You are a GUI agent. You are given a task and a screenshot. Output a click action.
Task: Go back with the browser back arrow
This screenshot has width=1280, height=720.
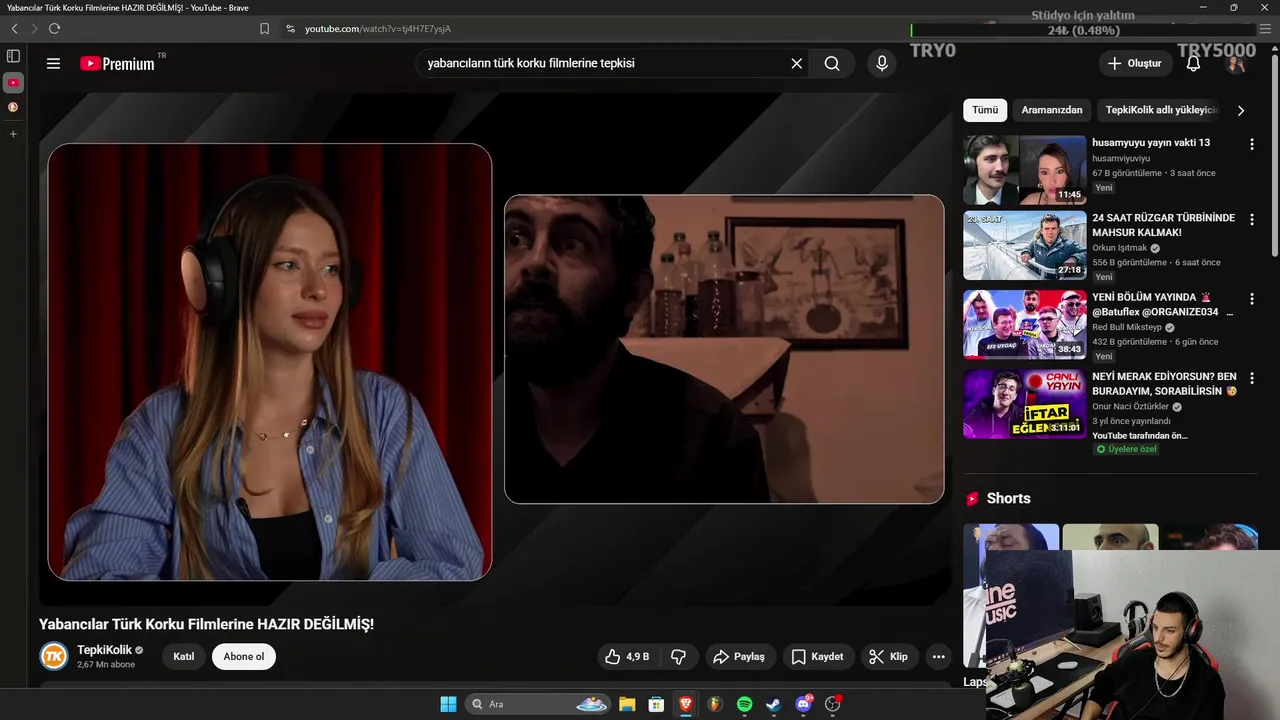tap(14, 29)
